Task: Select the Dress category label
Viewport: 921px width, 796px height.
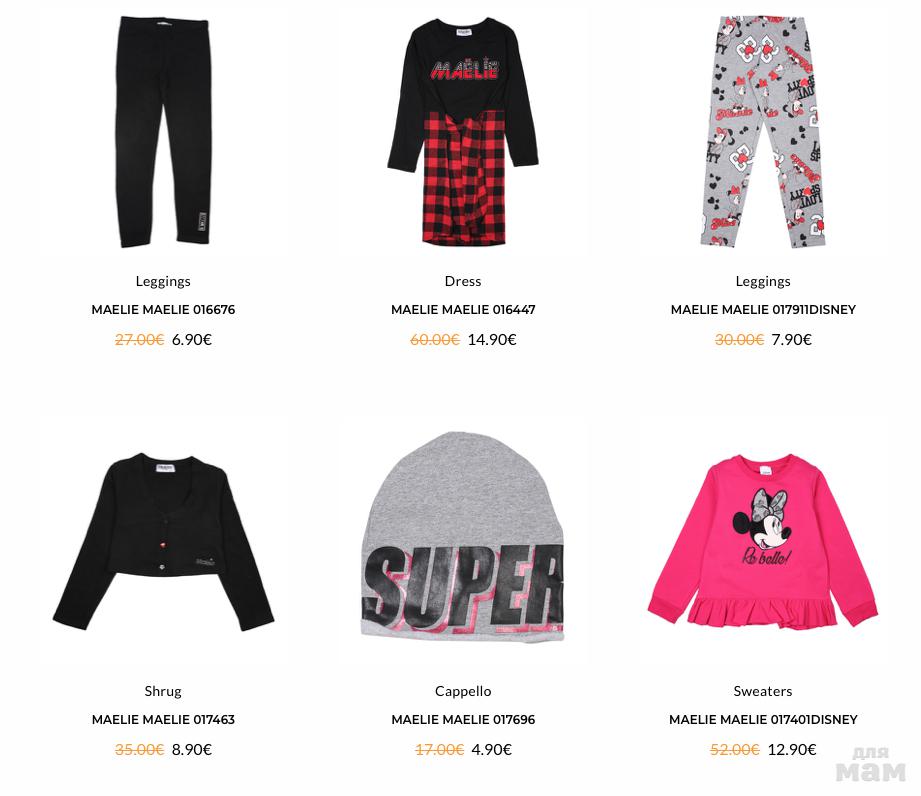Action: (x=463, y=281)
